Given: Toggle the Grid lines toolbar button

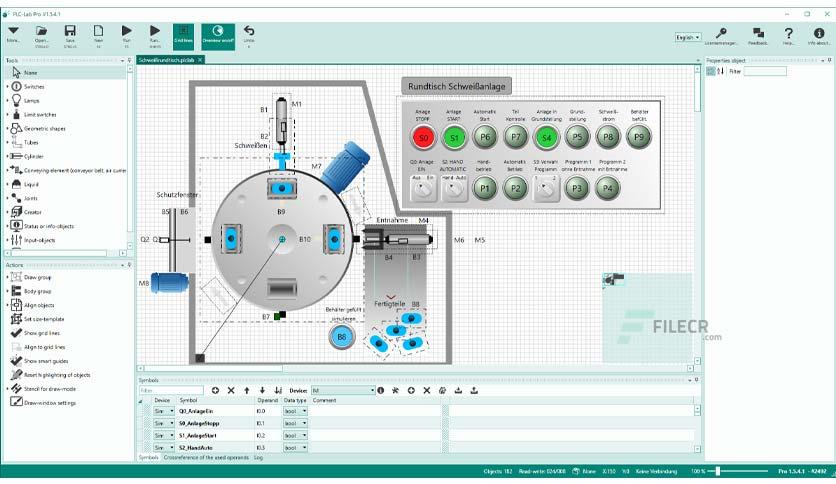Looking at the screenshot, I should click(183, 36).
